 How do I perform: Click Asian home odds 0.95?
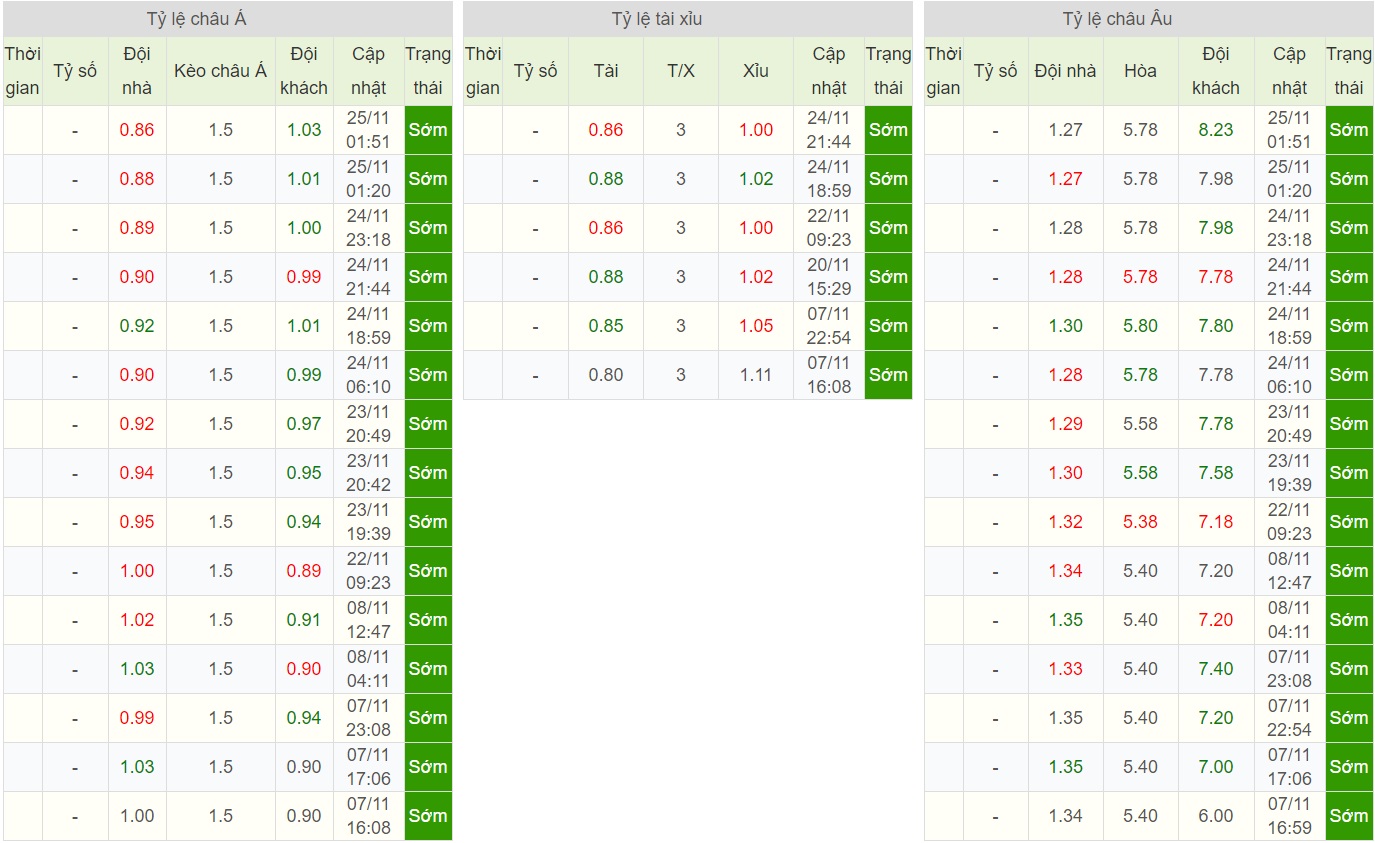pyautogui.click(x=137, y=522)
